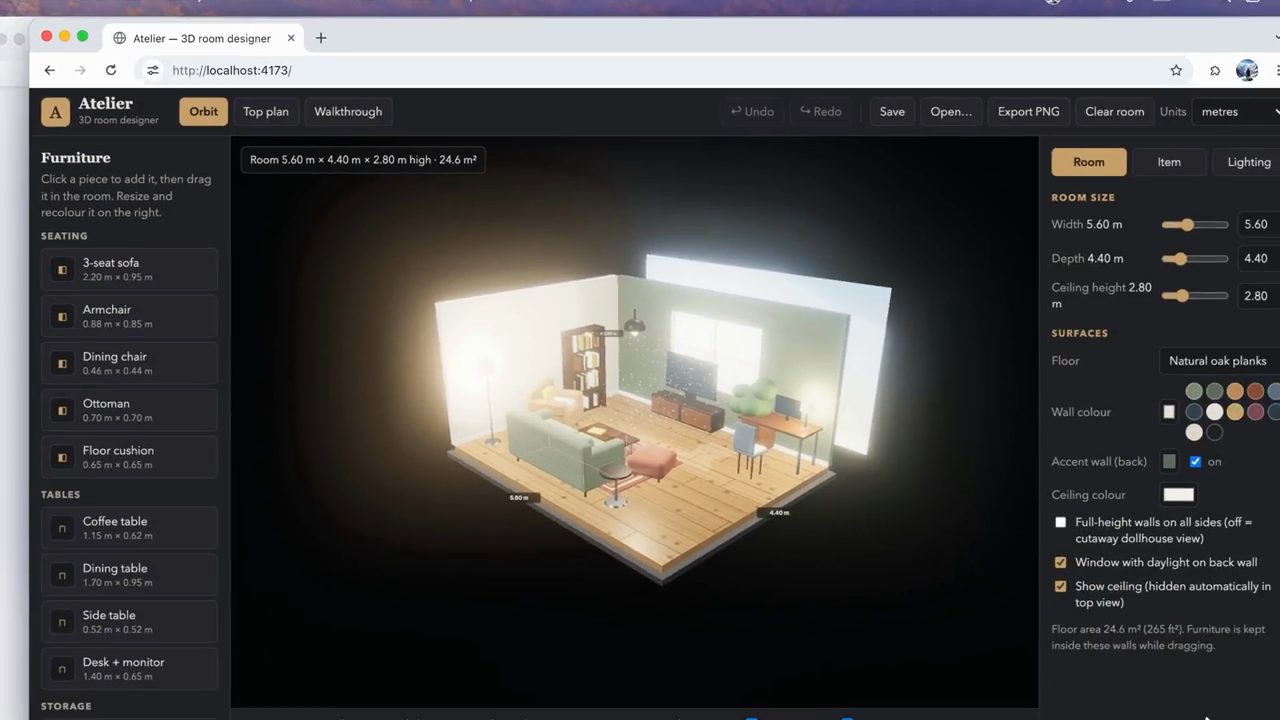Viewport: 1280px width, 720px height.
Task: Turn off accent wall checkbox
Action: [1195, 462]
